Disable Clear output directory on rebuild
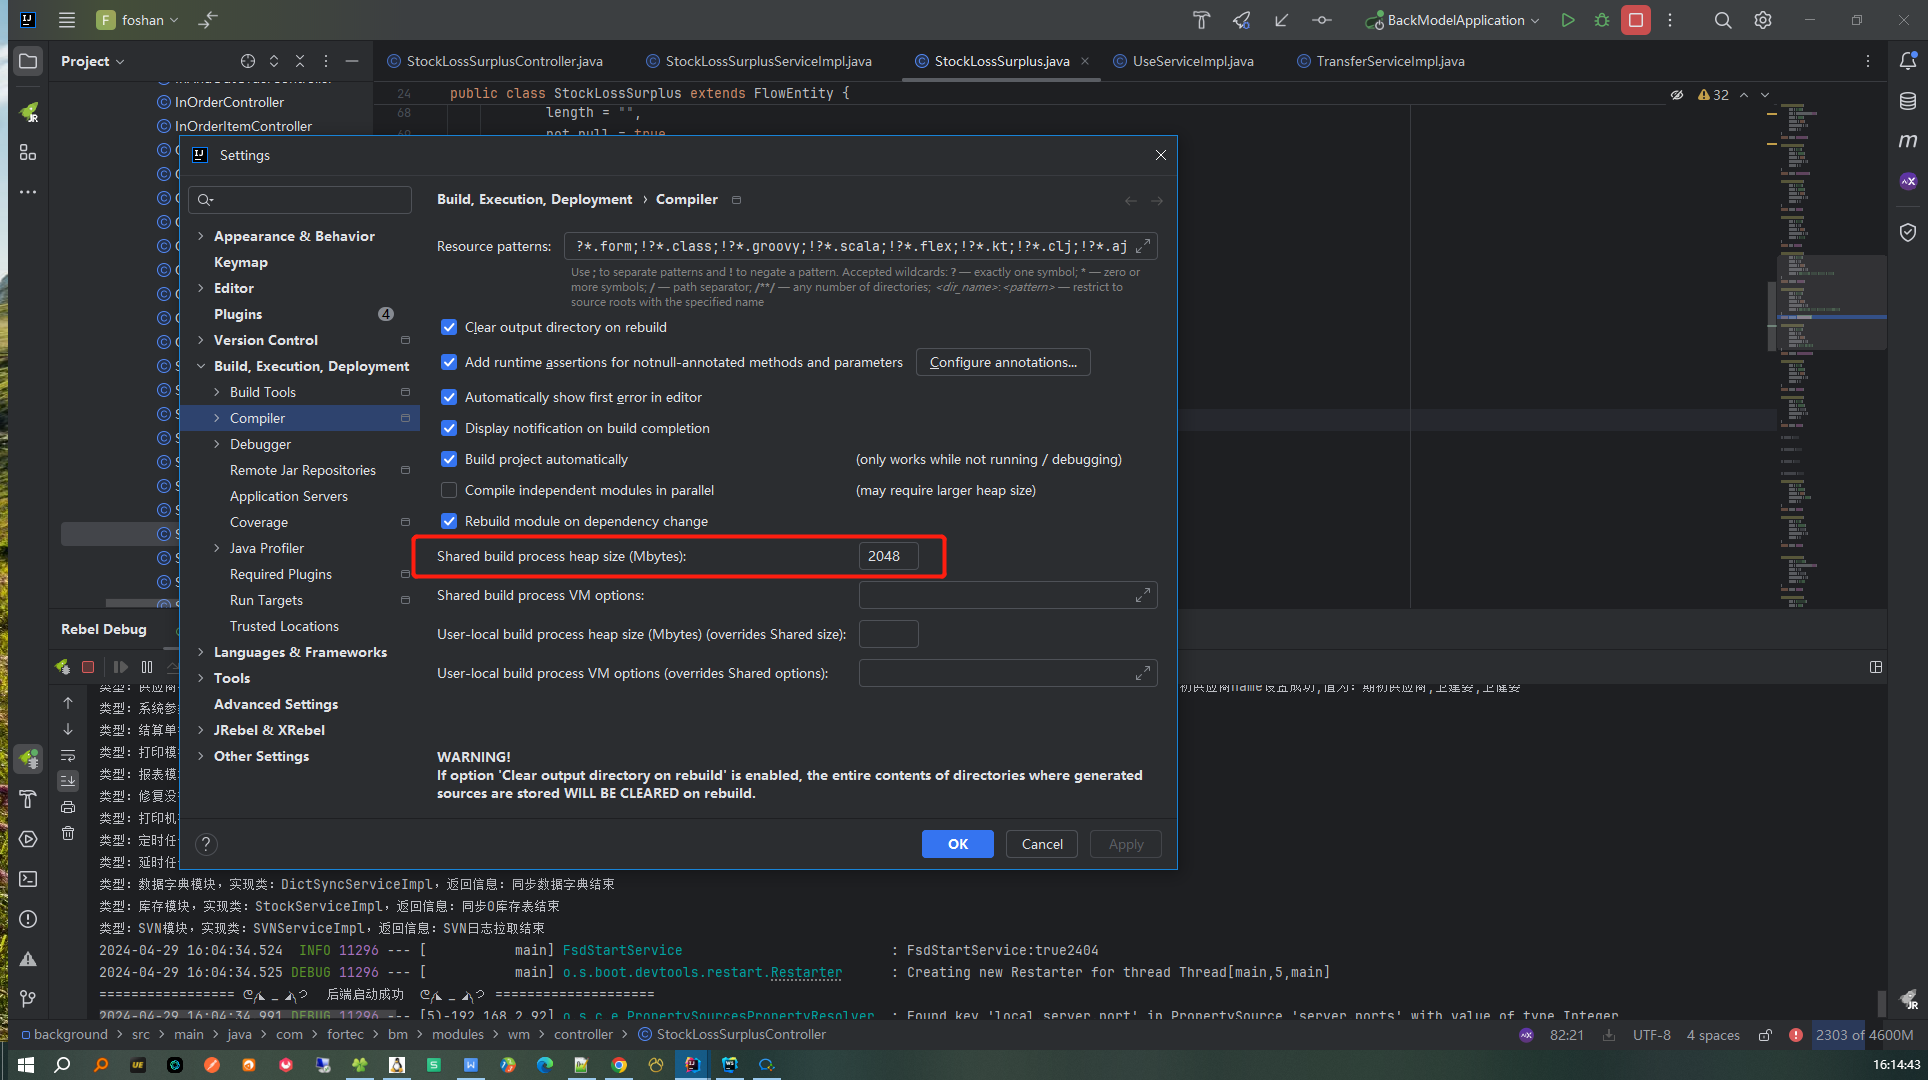Screen dimensions: 1928x1080 [x=449, y=327]
